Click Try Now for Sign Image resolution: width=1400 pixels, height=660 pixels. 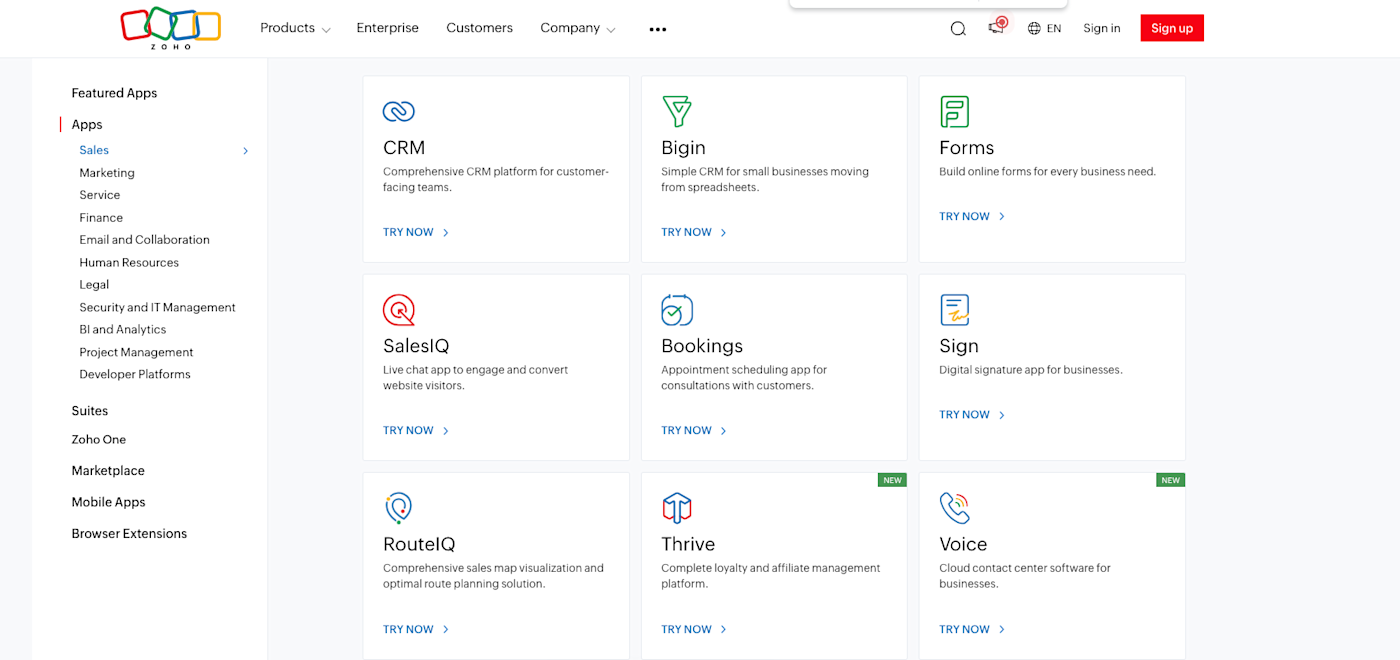click(964, 415)
